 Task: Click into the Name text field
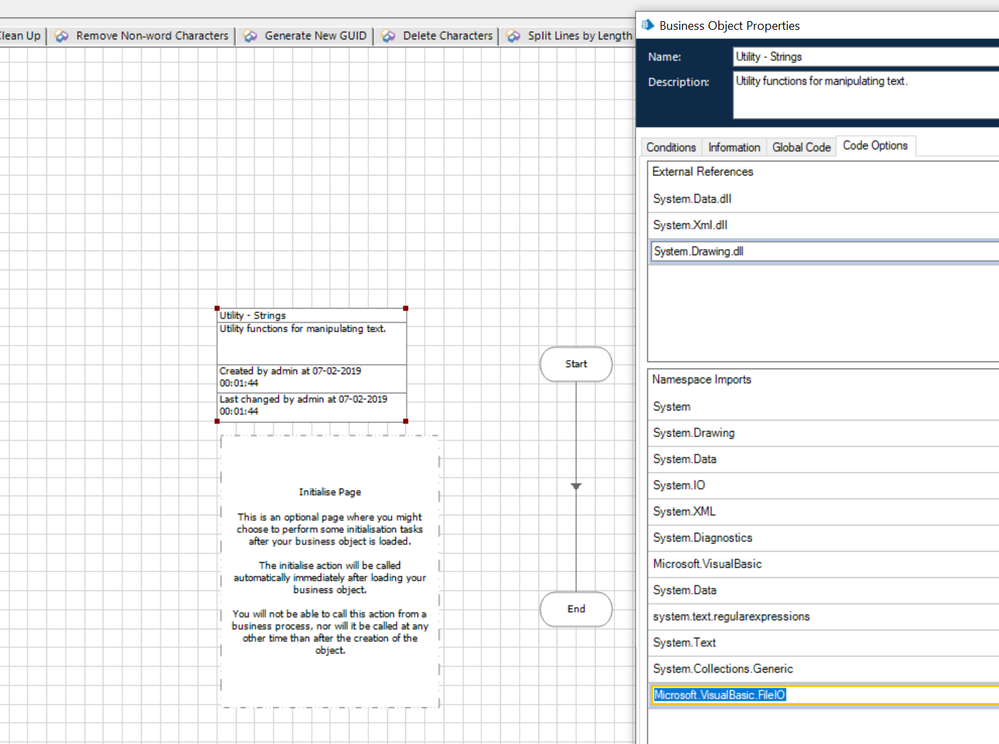[x=865, y=57]
